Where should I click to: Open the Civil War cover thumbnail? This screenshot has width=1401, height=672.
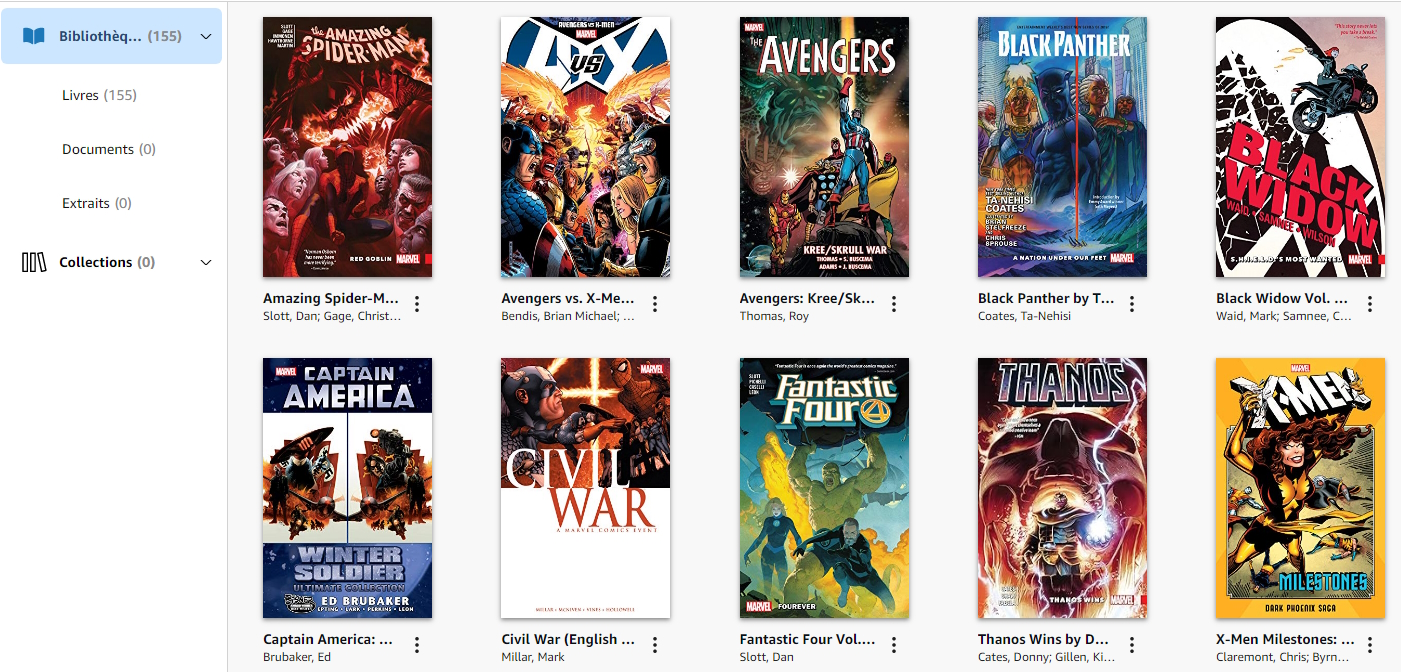586,488
